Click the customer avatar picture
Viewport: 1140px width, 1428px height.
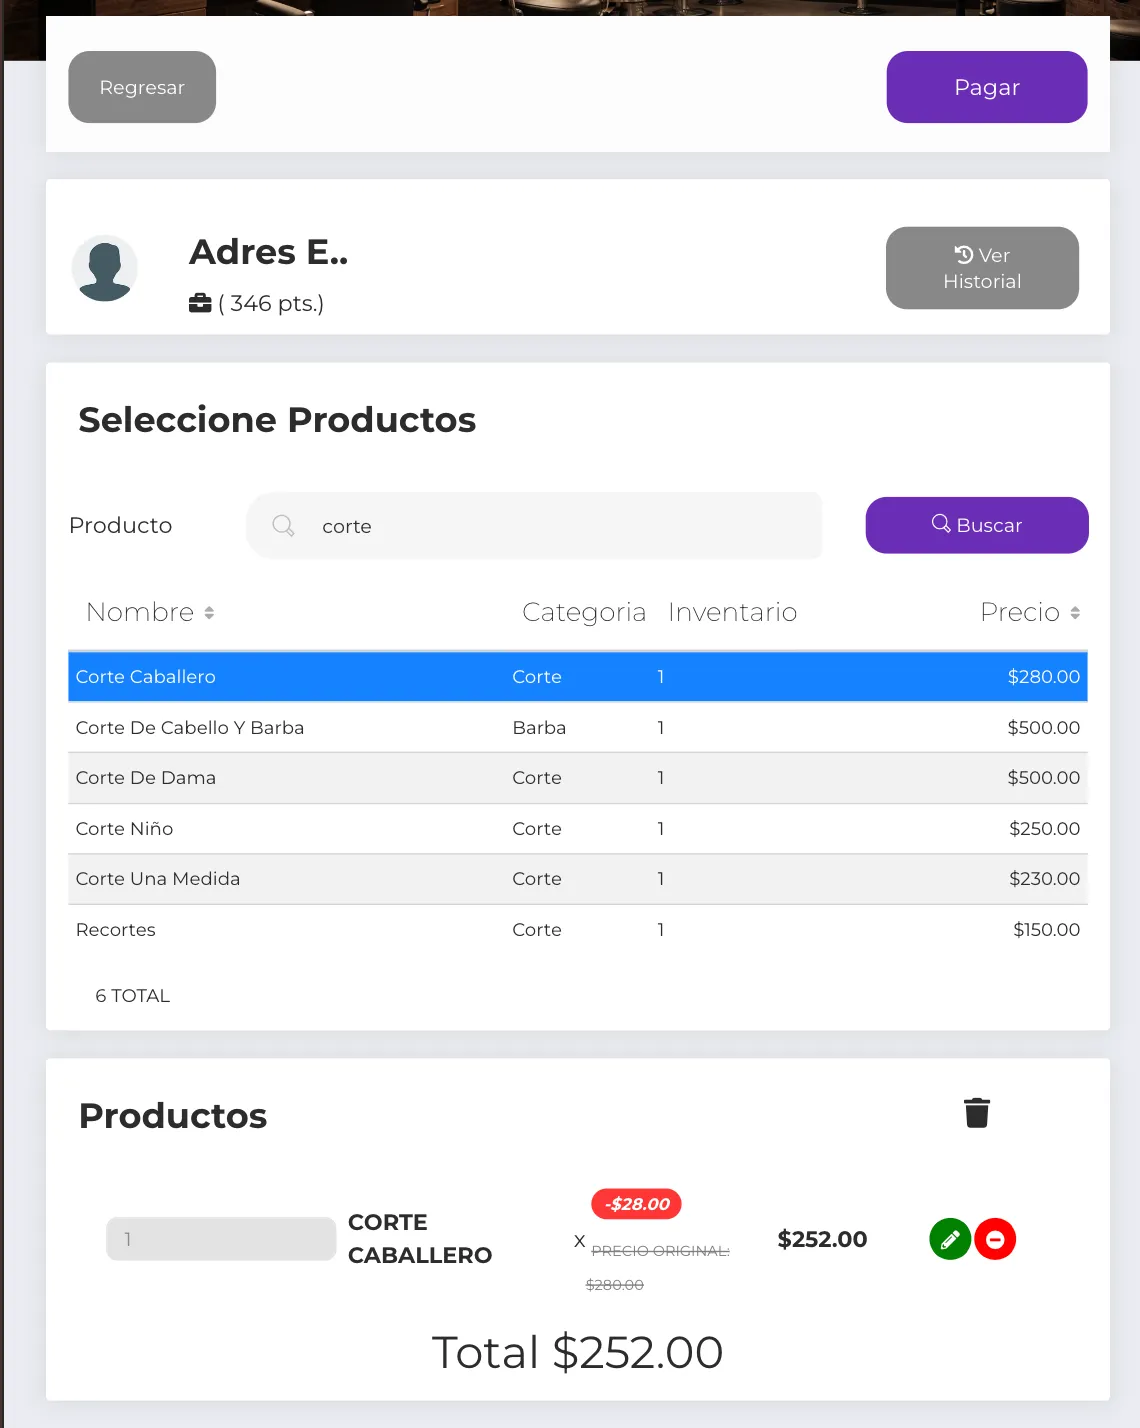click(105, 268)
